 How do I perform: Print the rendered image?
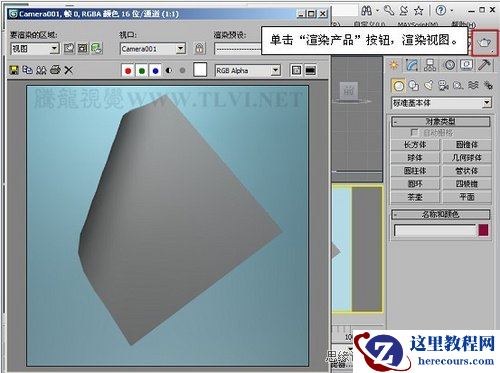click(x=55, y=70)
